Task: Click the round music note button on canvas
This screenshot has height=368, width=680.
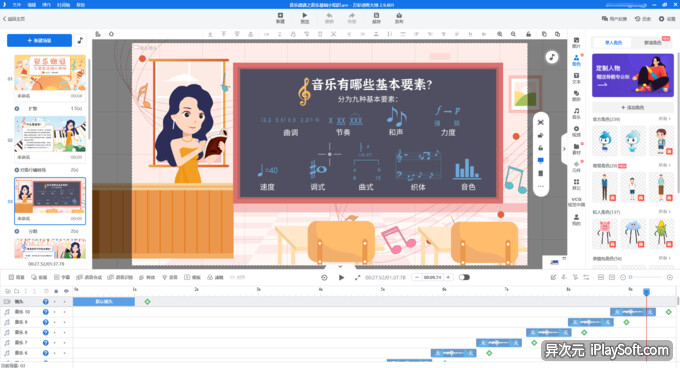Action: point(552,57)
